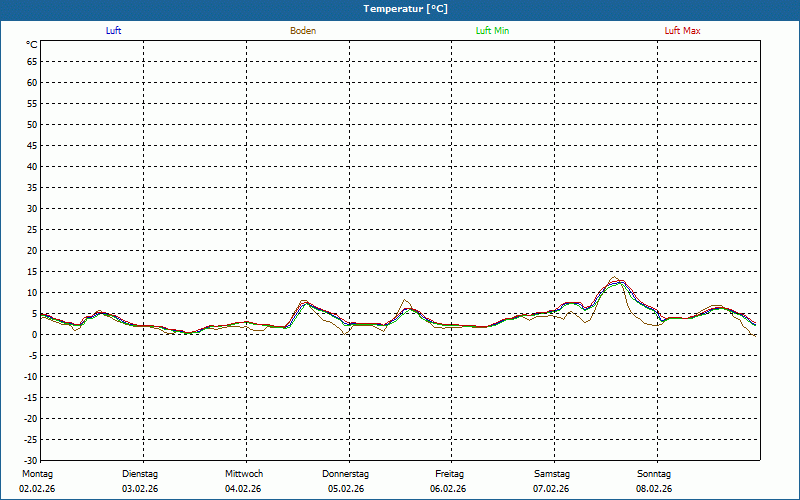Image resolution: width=800 pixels, height=500 pixels.
Task: Click the Donnerstag day label
Action: [346, 474]
